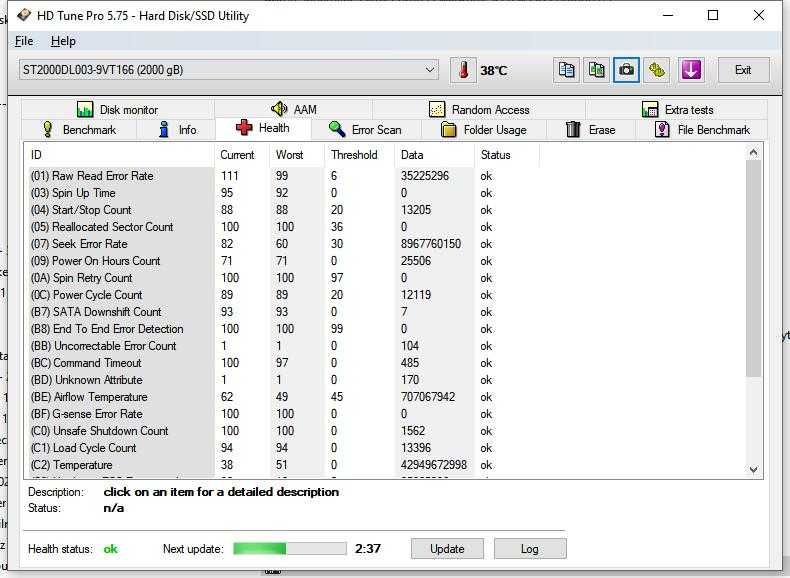Open the drive selection dropdown
This screenshot has width=790, height=578.
pos(229,70)
